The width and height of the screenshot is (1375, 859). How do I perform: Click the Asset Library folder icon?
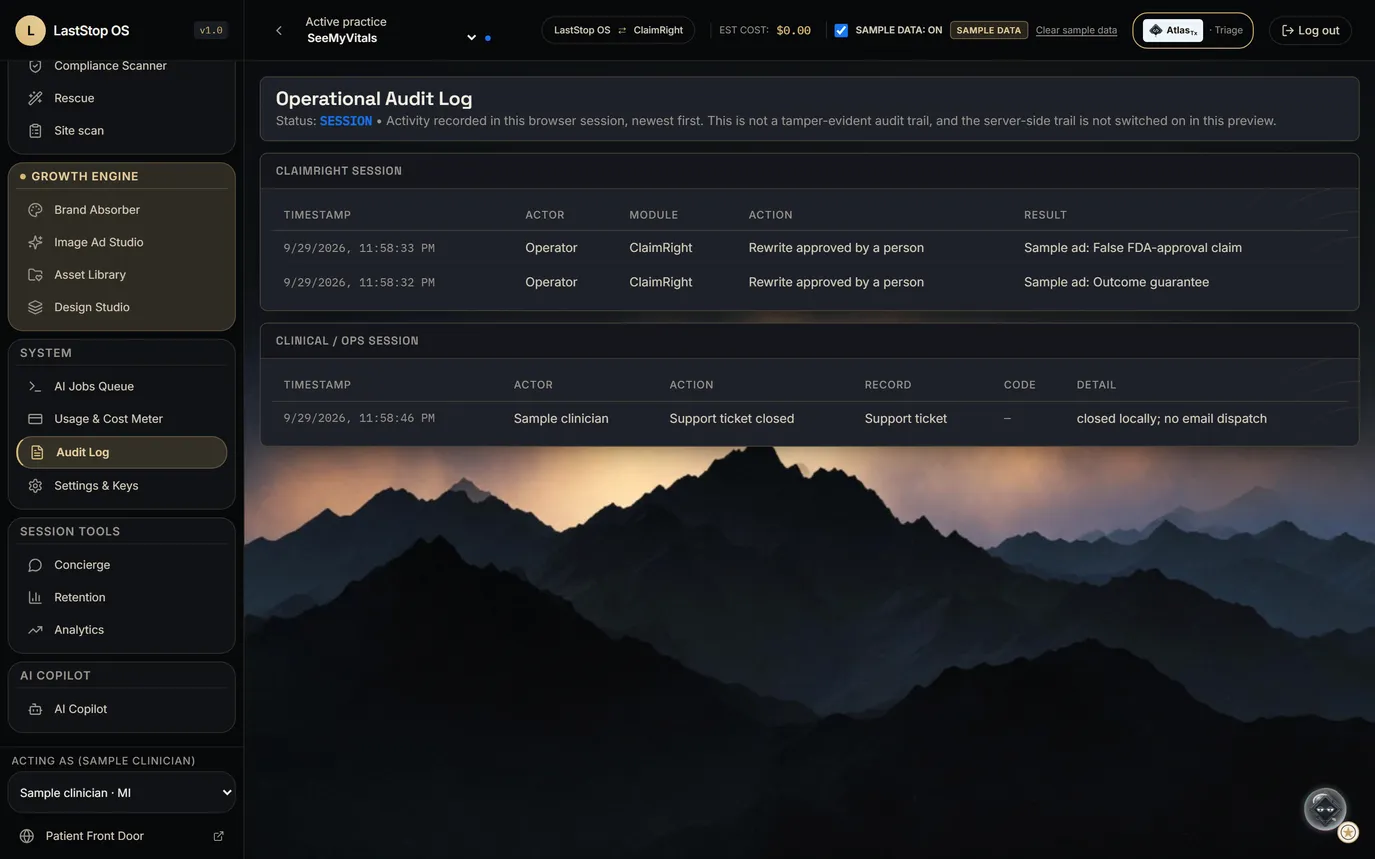35,275
